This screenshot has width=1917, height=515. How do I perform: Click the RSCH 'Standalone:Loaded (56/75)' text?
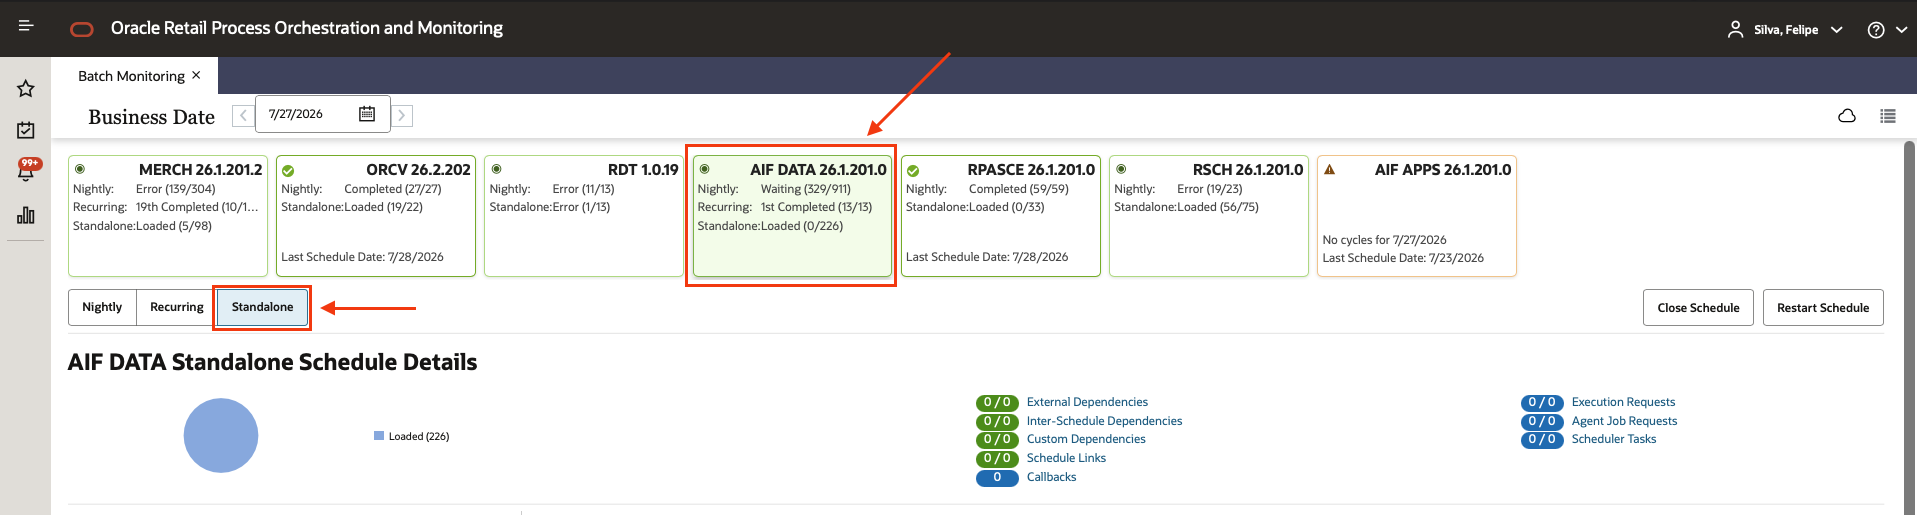1186,207
